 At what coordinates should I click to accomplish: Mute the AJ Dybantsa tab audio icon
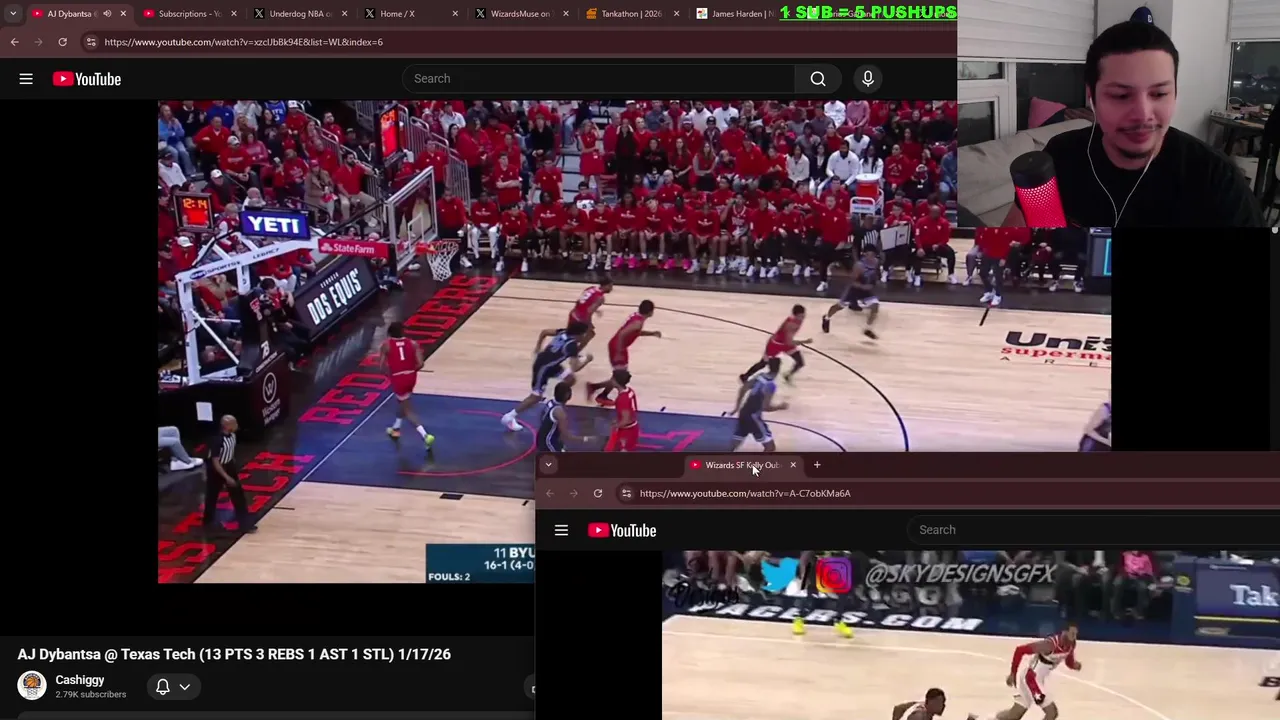click(107, 14)
